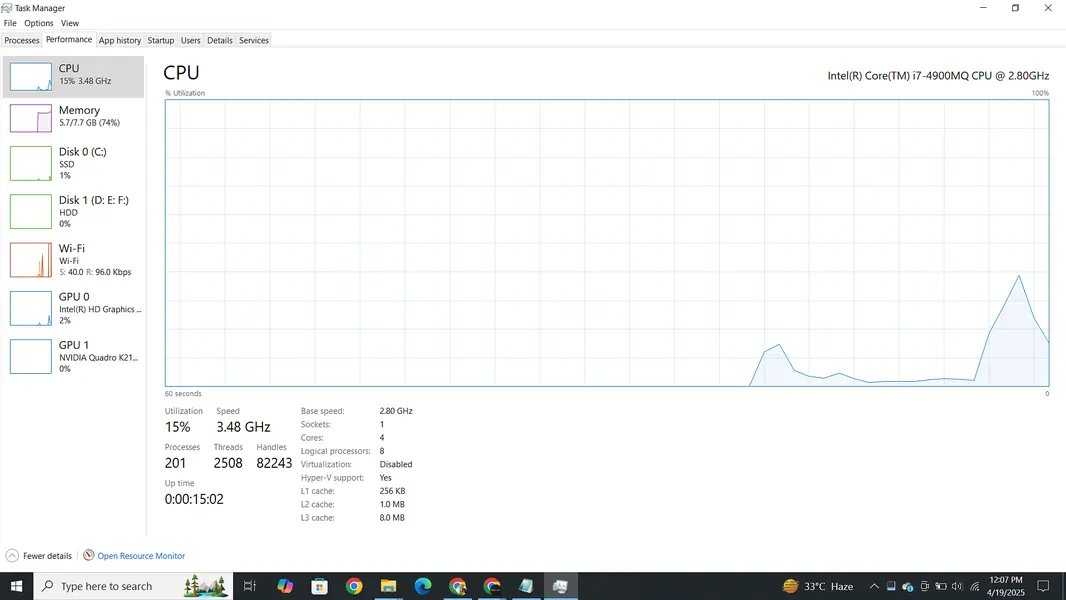1066x600 pixels.
Task: Open the Startup tab
Action: point(161,41)
